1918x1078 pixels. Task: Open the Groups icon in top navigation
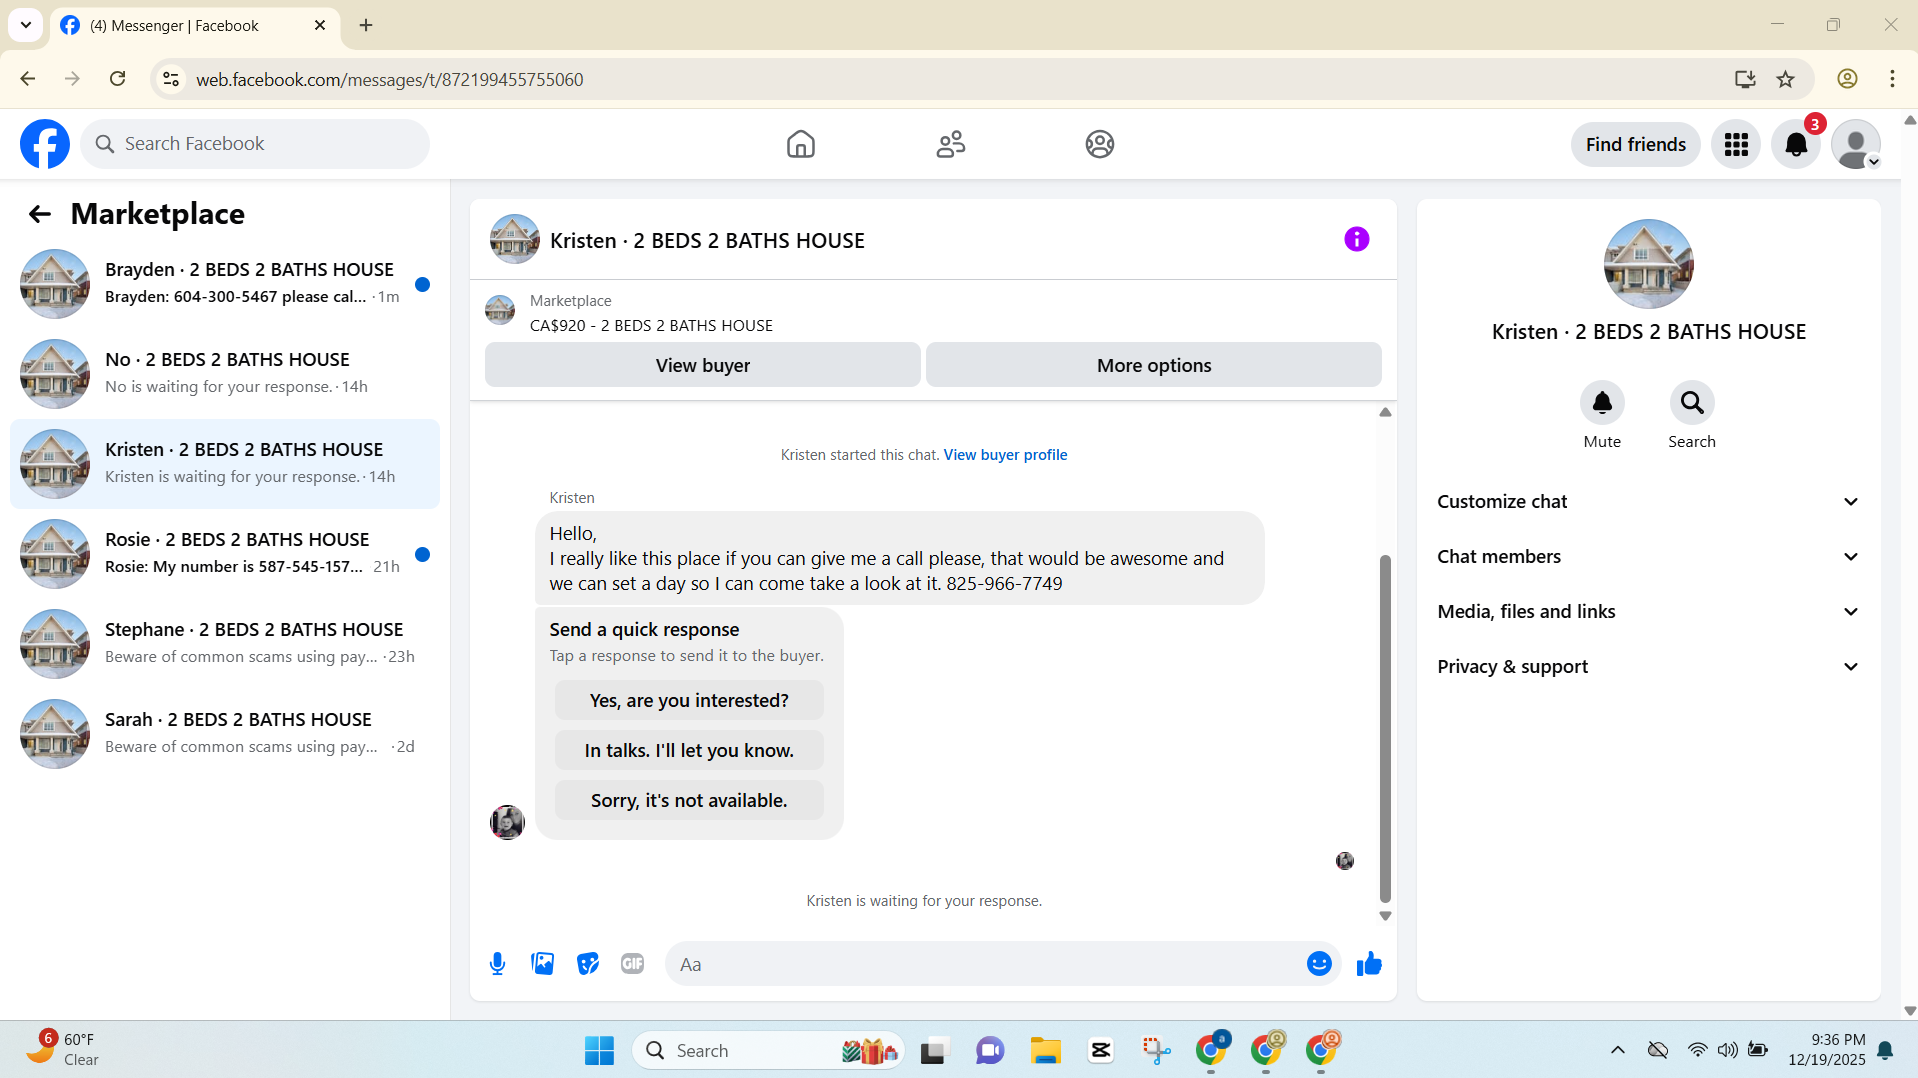1100,144
